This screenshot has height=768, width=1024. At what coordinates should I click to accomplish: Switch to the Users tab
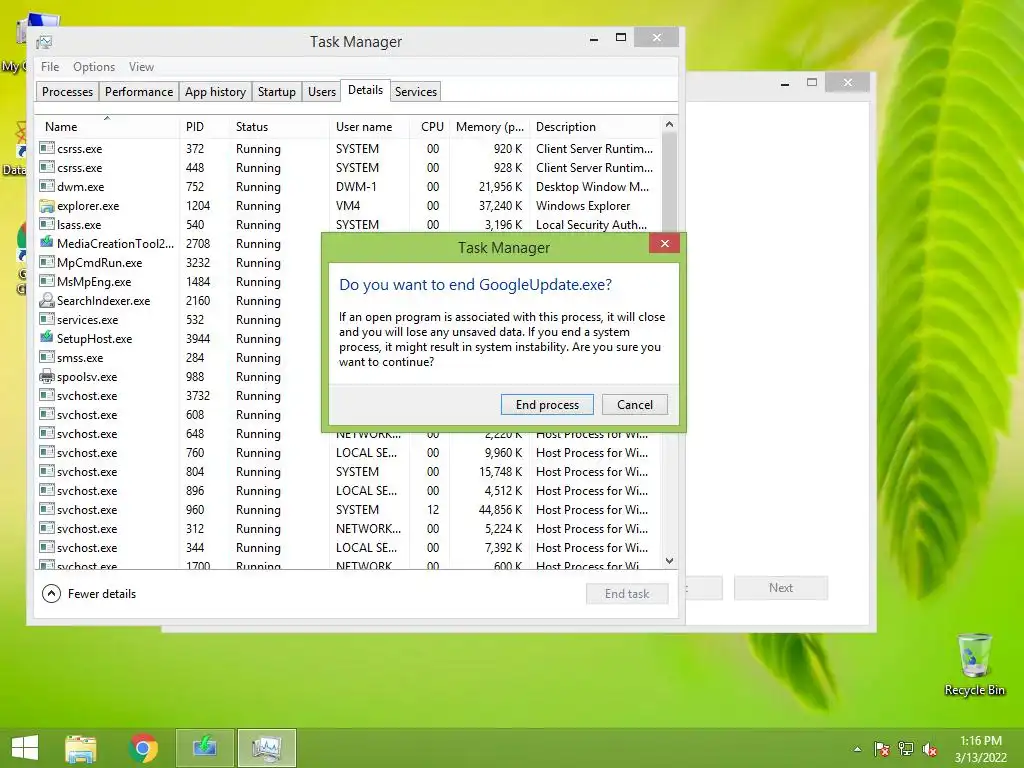coord(322,91)
